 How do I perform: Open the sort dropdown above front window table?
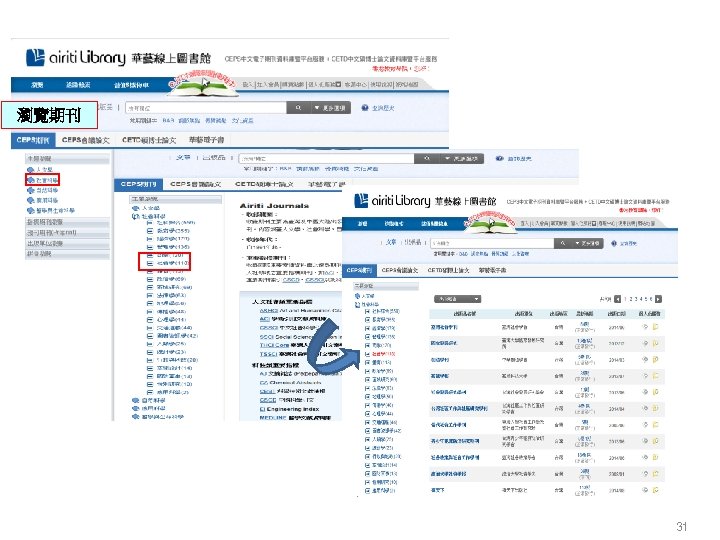pos(457,299)
